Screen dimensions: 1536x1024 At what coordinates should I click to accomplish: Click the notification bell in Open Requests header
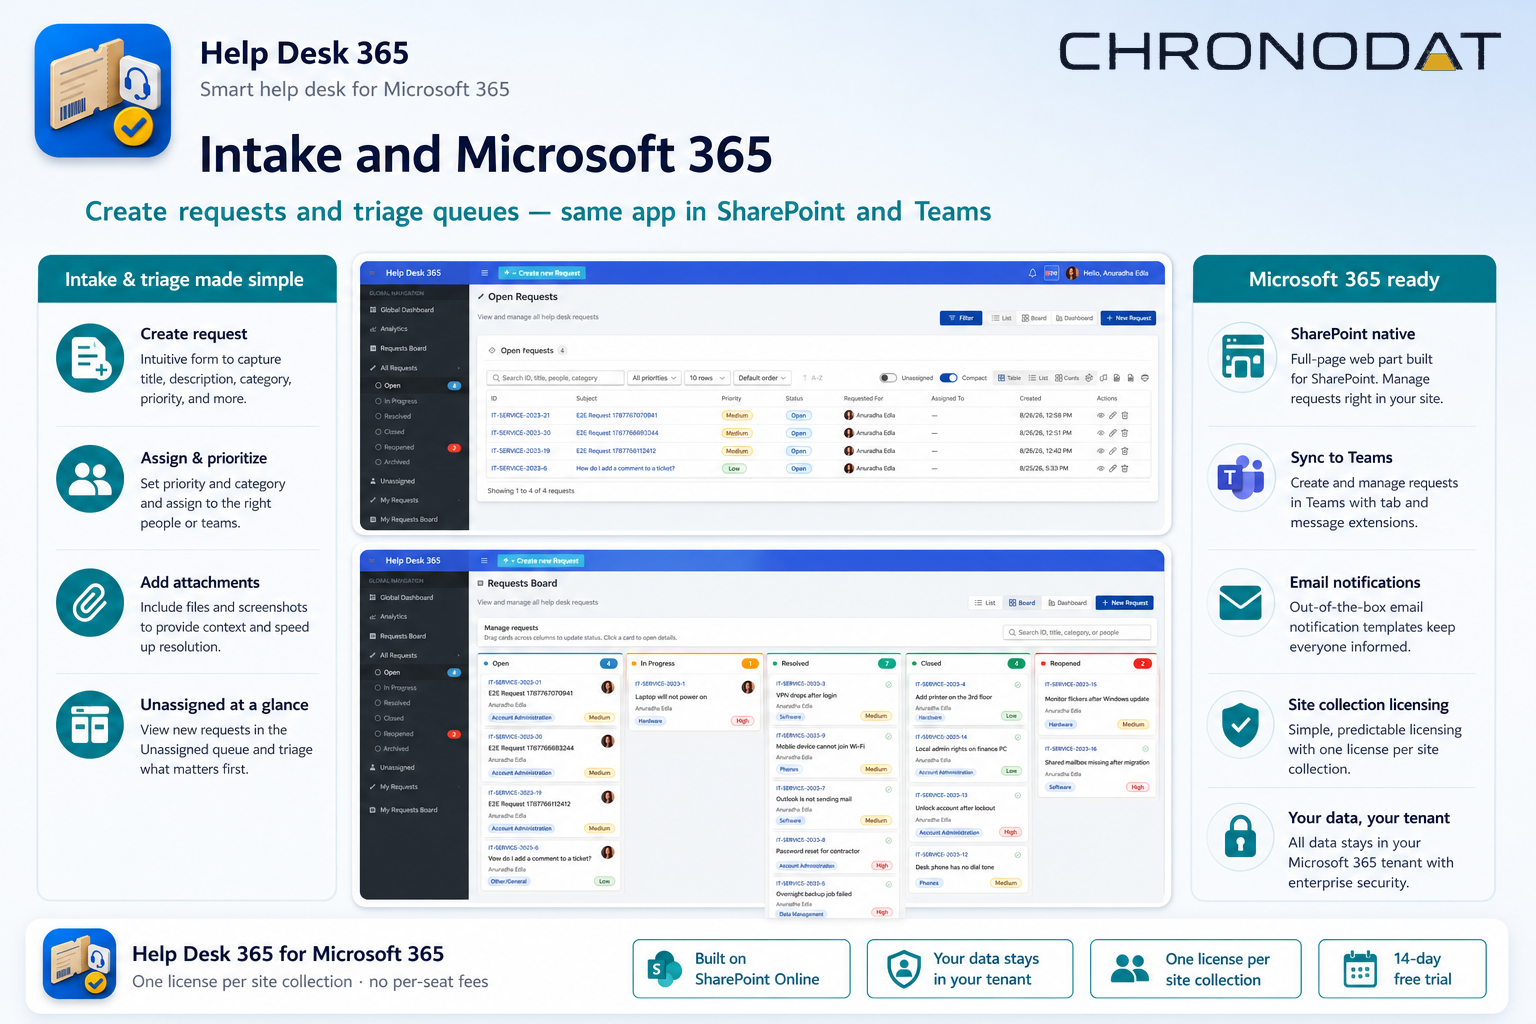coord(1032,273)
